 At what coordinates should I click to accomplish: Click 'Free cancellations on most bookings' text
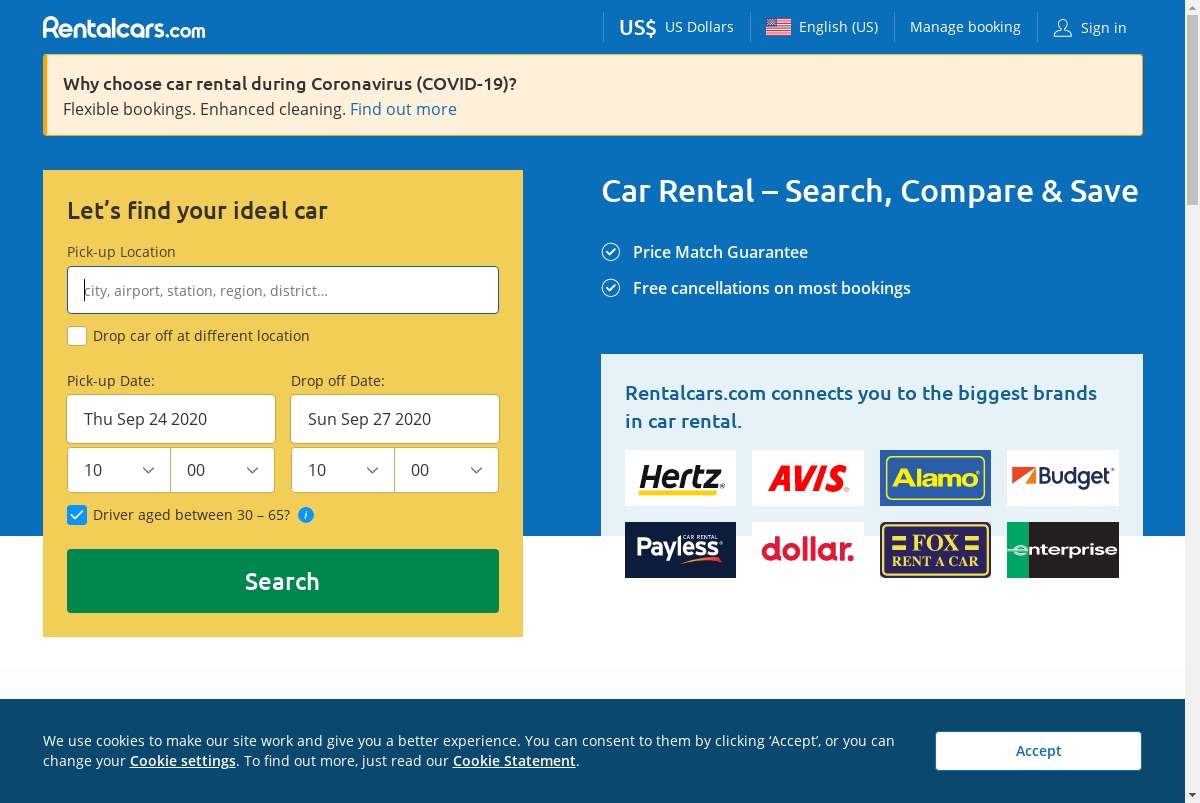pos(772,288)
